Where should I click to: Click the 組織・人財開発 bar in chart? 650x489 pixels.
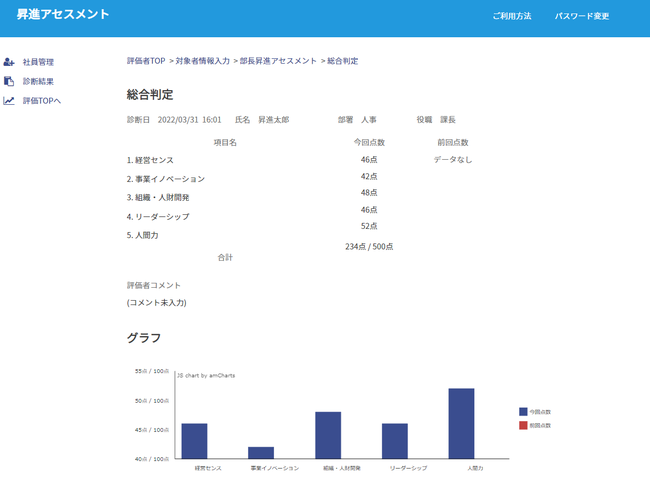pyautogui.click(x=328, y=435)
